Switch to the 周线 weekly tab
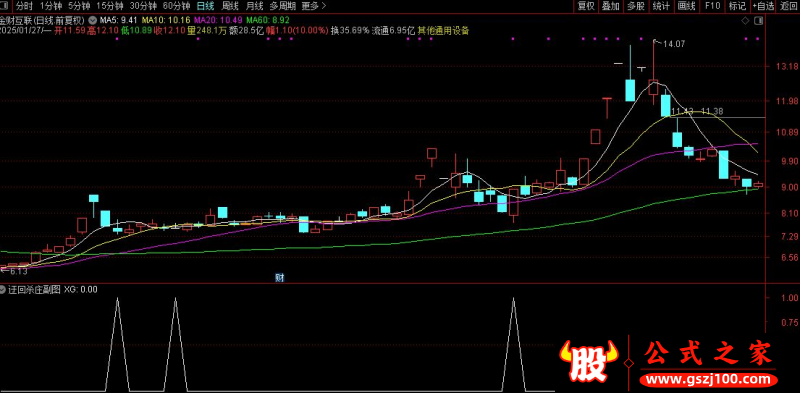Image resolution: width=800 pixels, height=393 pixels. tap(231, 6)
